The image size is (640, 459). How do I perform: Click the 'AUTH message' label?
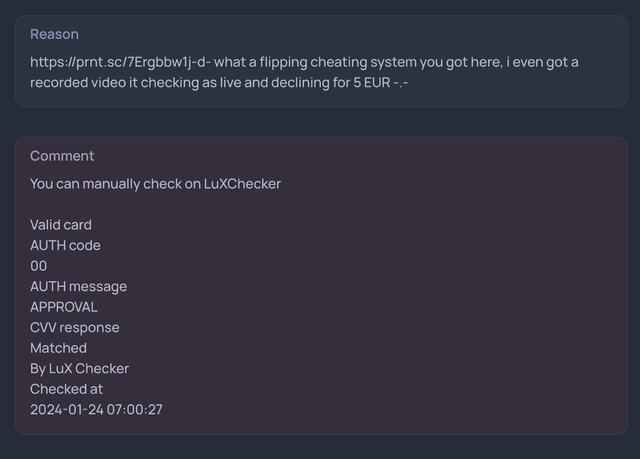tap(78, 286)
